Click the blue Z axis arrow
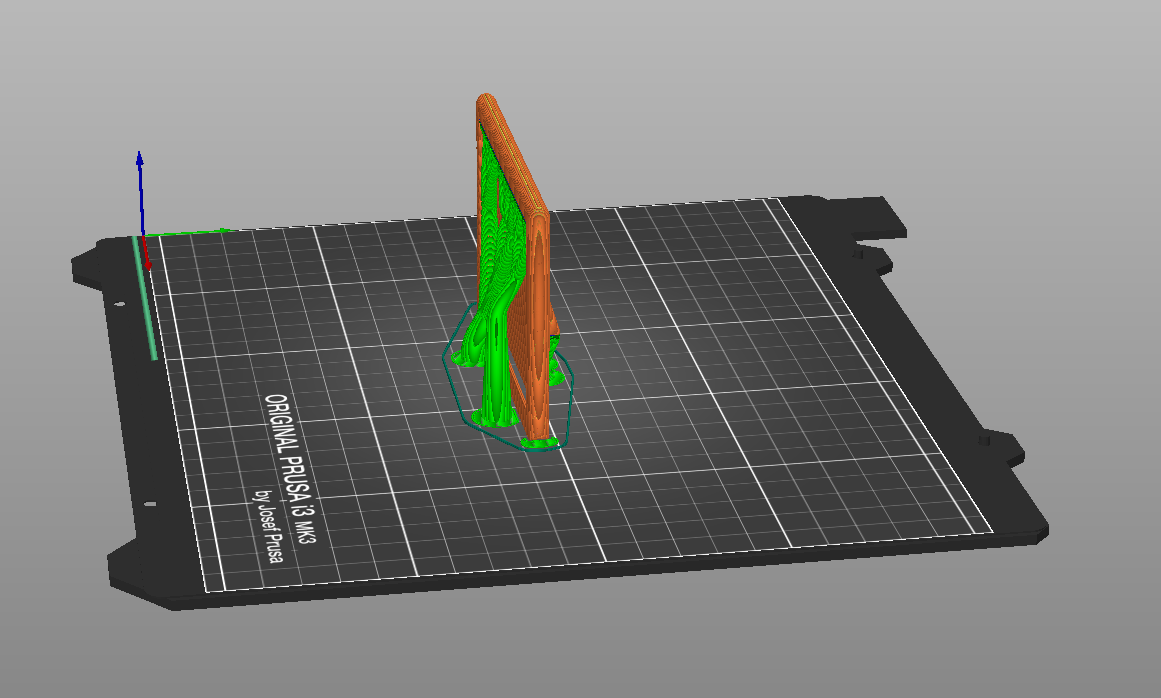1161x698 pixels. (x=140, y=192)
